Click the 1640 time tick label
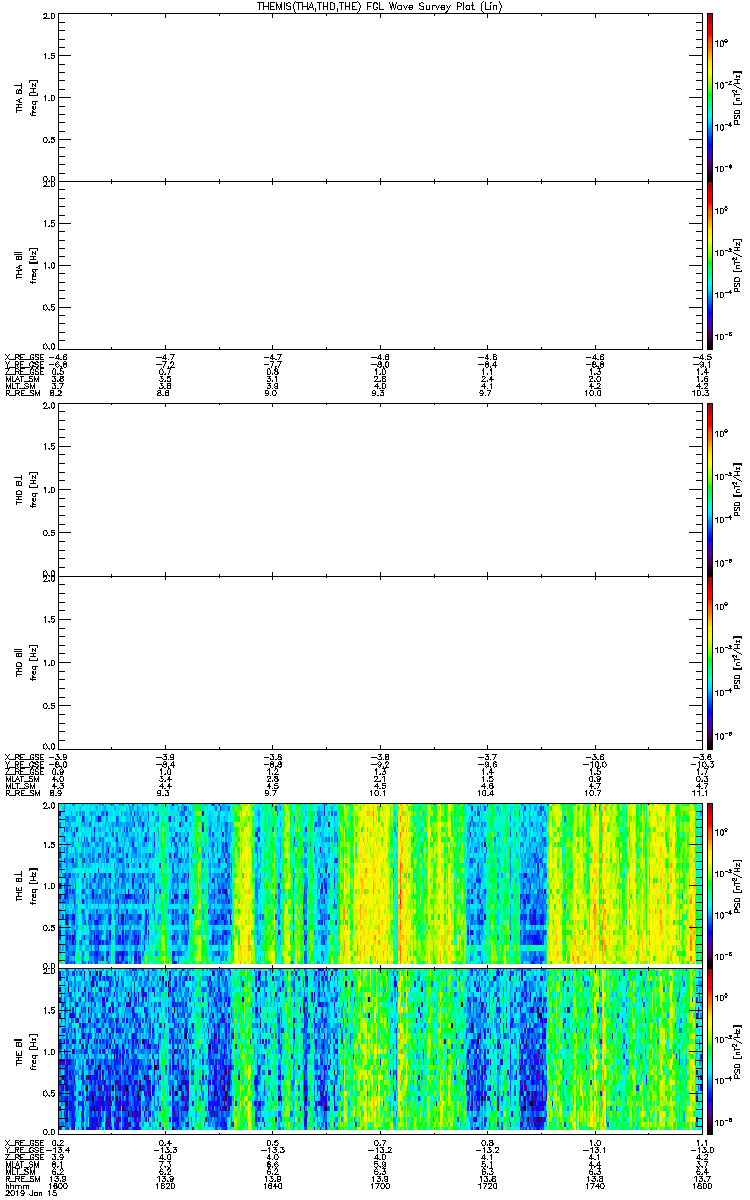The height and width of the screenshot is (1200, 750). 273,1184
